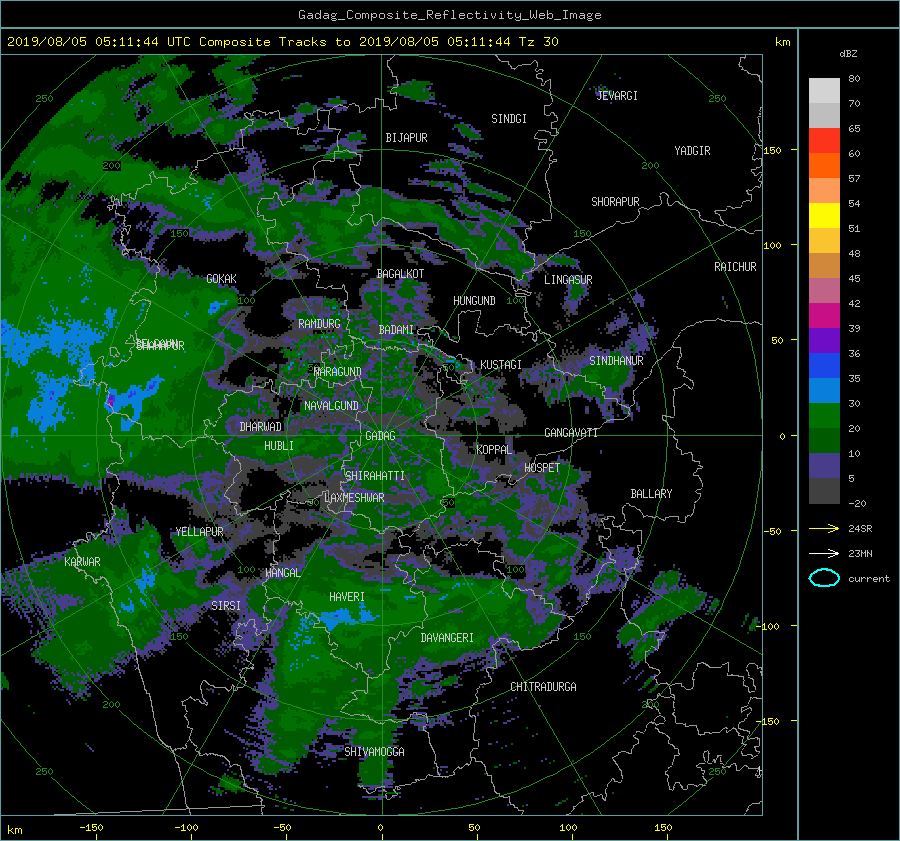Select the orange 60-57 dBZ color swatch
900x841 pixels.
[x=824, y=165]
